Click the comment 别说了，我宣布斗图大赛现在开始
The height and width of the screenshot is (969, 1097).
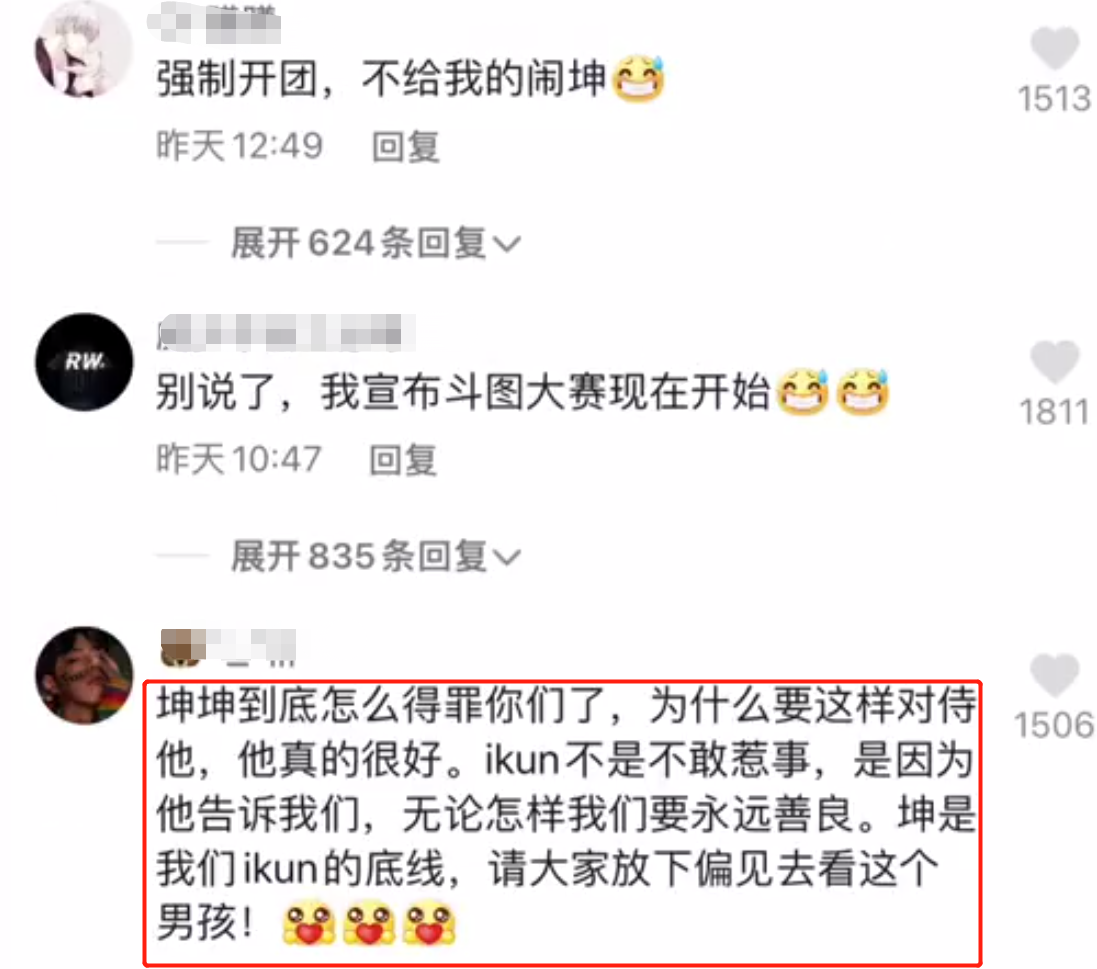tap(523, 392)
